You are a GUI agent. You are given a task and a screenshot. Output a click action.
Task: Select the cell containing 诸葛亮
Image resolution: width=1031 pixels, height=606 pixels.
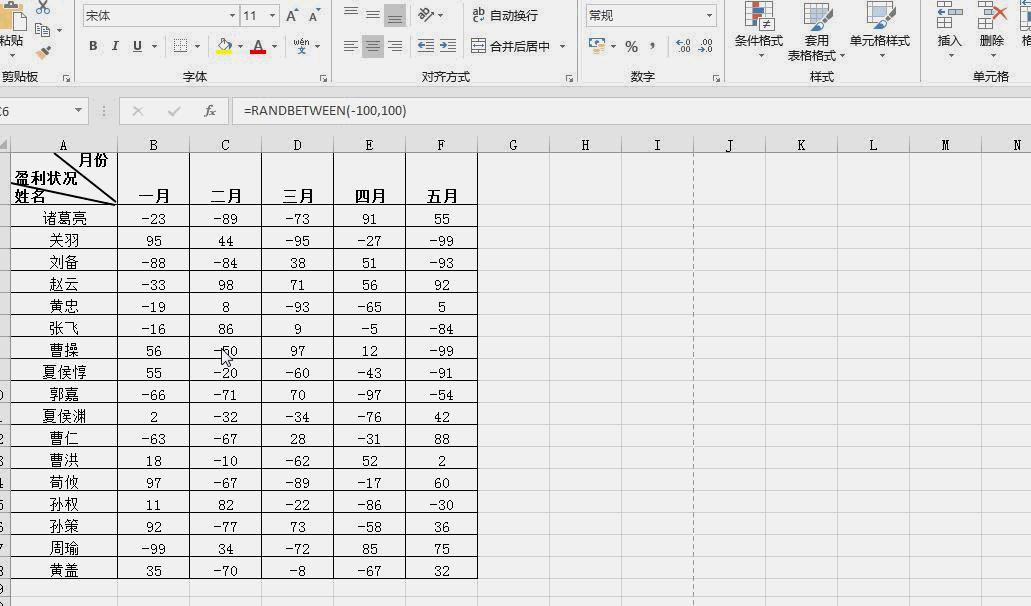click(64, 218)
